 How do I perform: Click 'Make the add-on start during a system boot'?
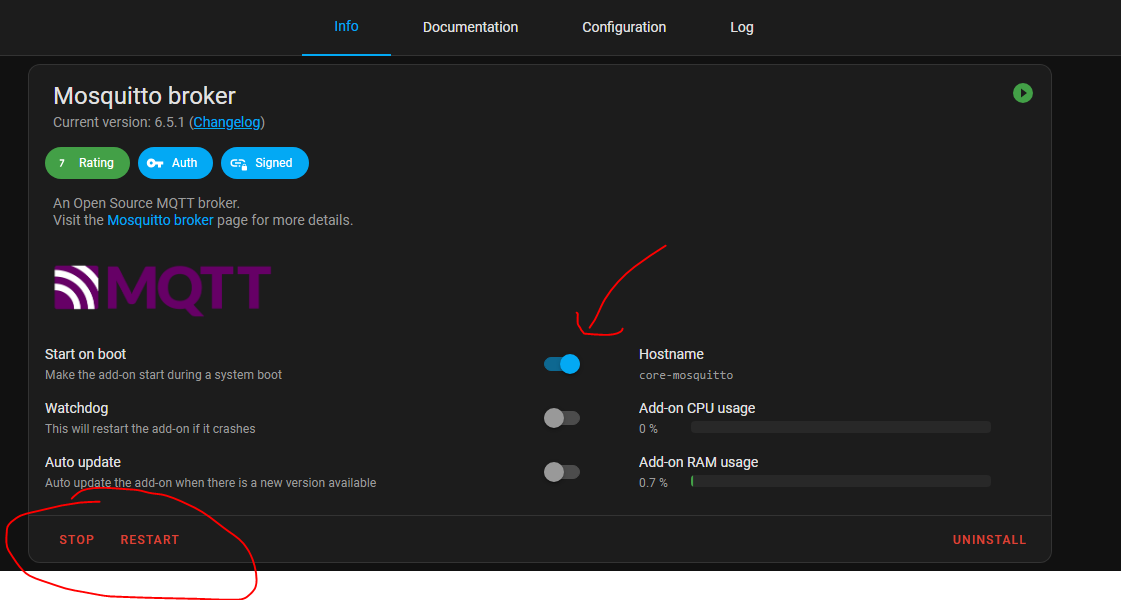[163, 375]
